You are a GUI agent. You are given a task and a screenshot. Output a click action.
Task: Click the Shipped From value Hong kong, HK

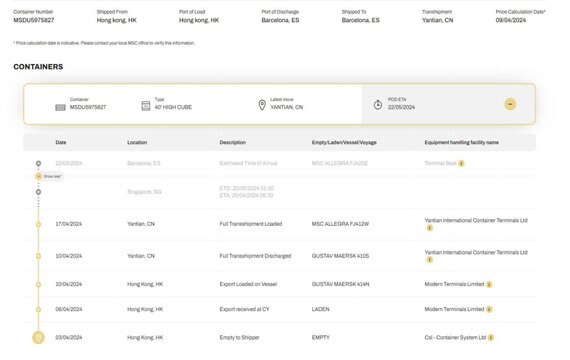[116, 20]
